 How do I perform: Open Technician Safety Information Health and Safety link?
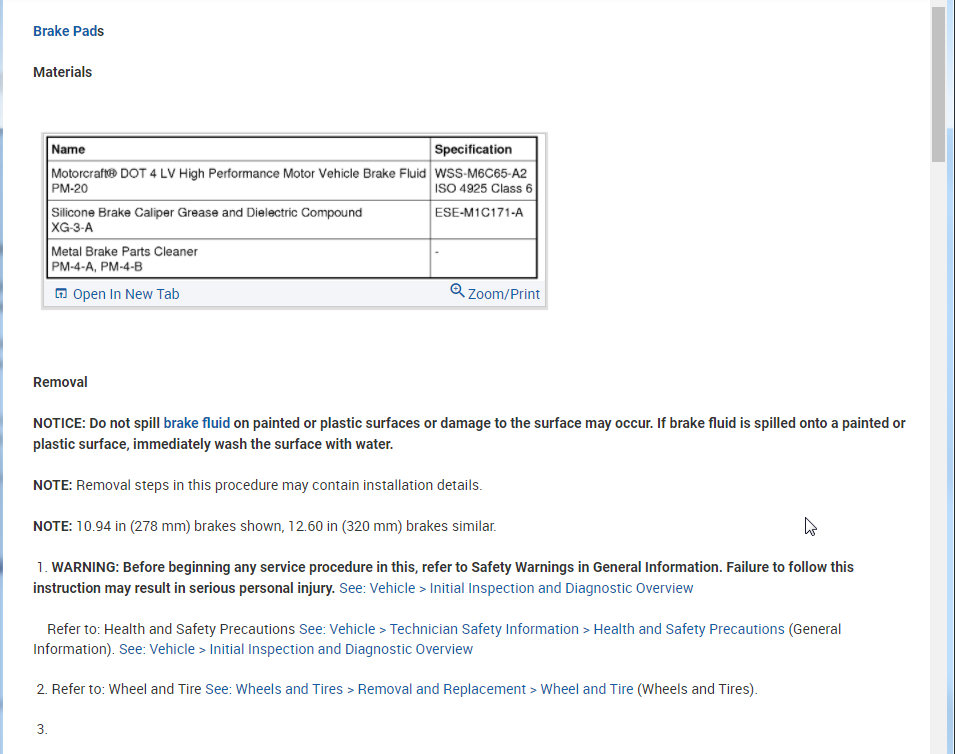(x=541, y=629)
